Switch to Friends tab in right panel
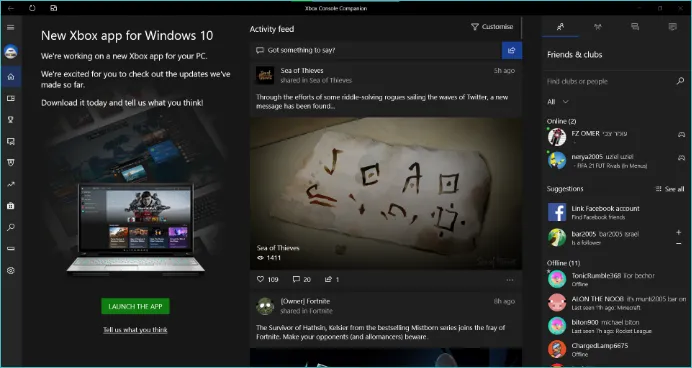The height and width of the screenshot is (368, 692). tap(560, 27)
